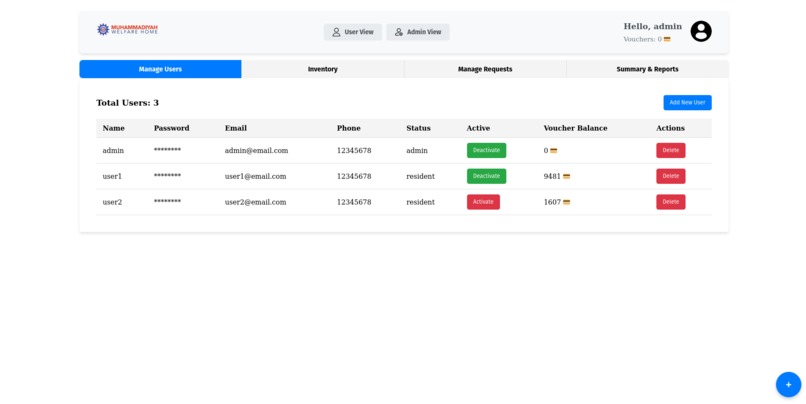Activate the user2 account
806x404 pixels.
(483, 201)
